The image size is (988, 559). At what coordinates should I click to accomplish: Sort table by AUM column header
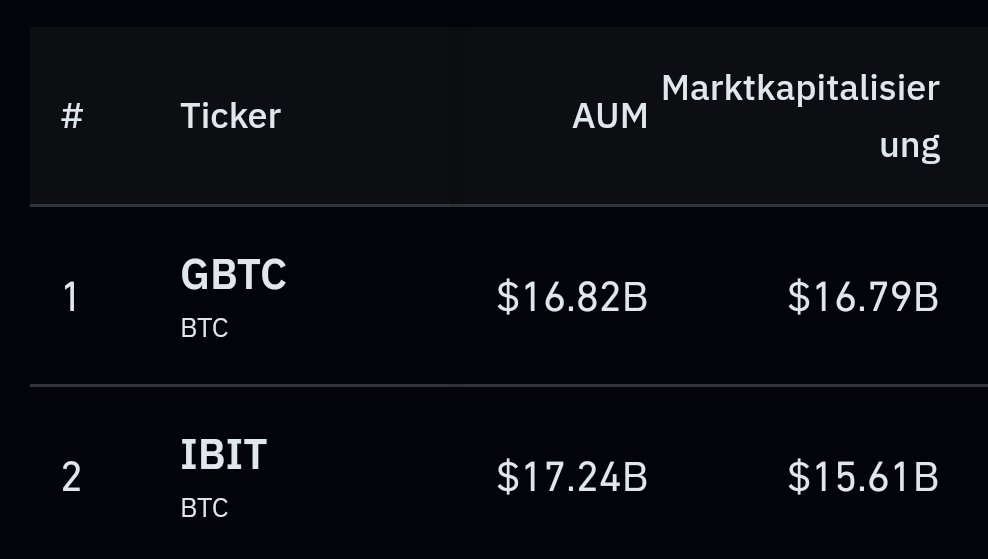[x=609, y=116]
